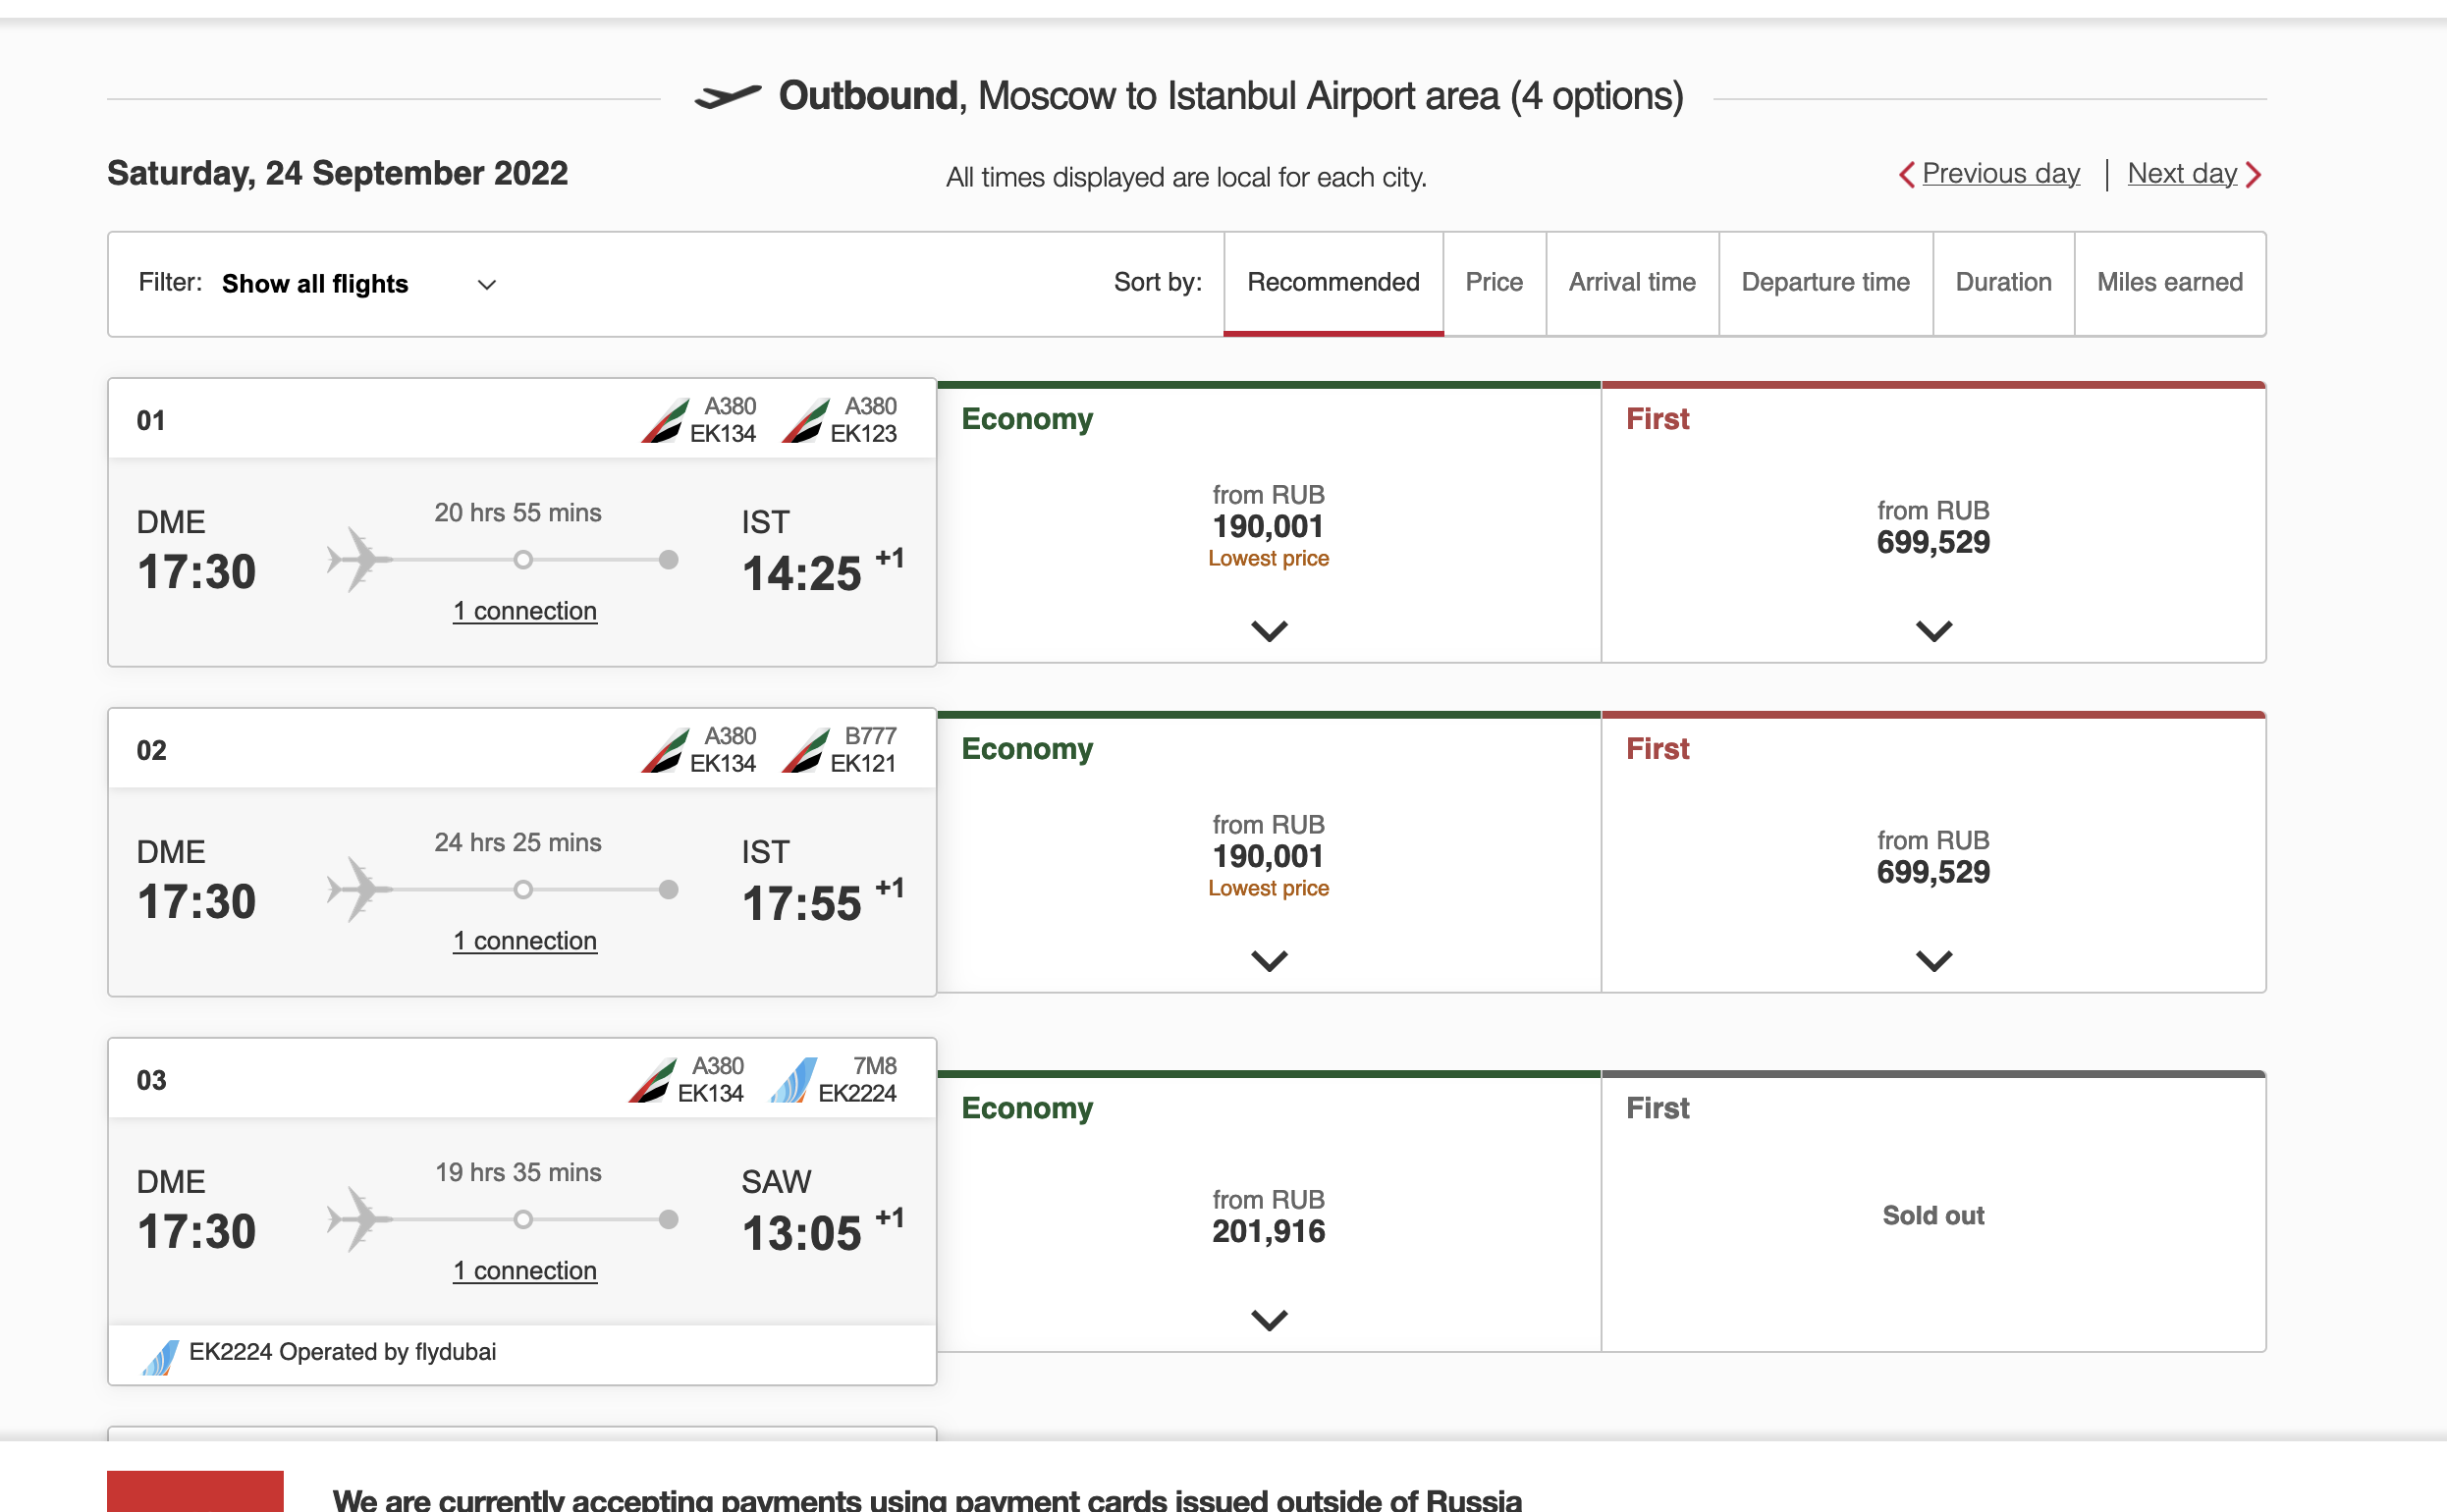Click the Previous day left chevron icon
Screen dimensions: 2447x1512
point(1906,175)
